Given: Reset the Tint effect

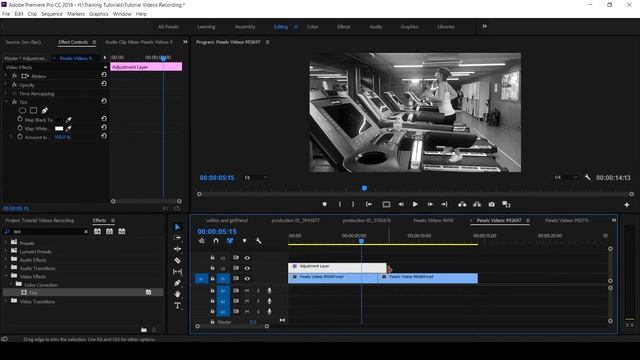Looking at the screenshot, I should [104, 101].
